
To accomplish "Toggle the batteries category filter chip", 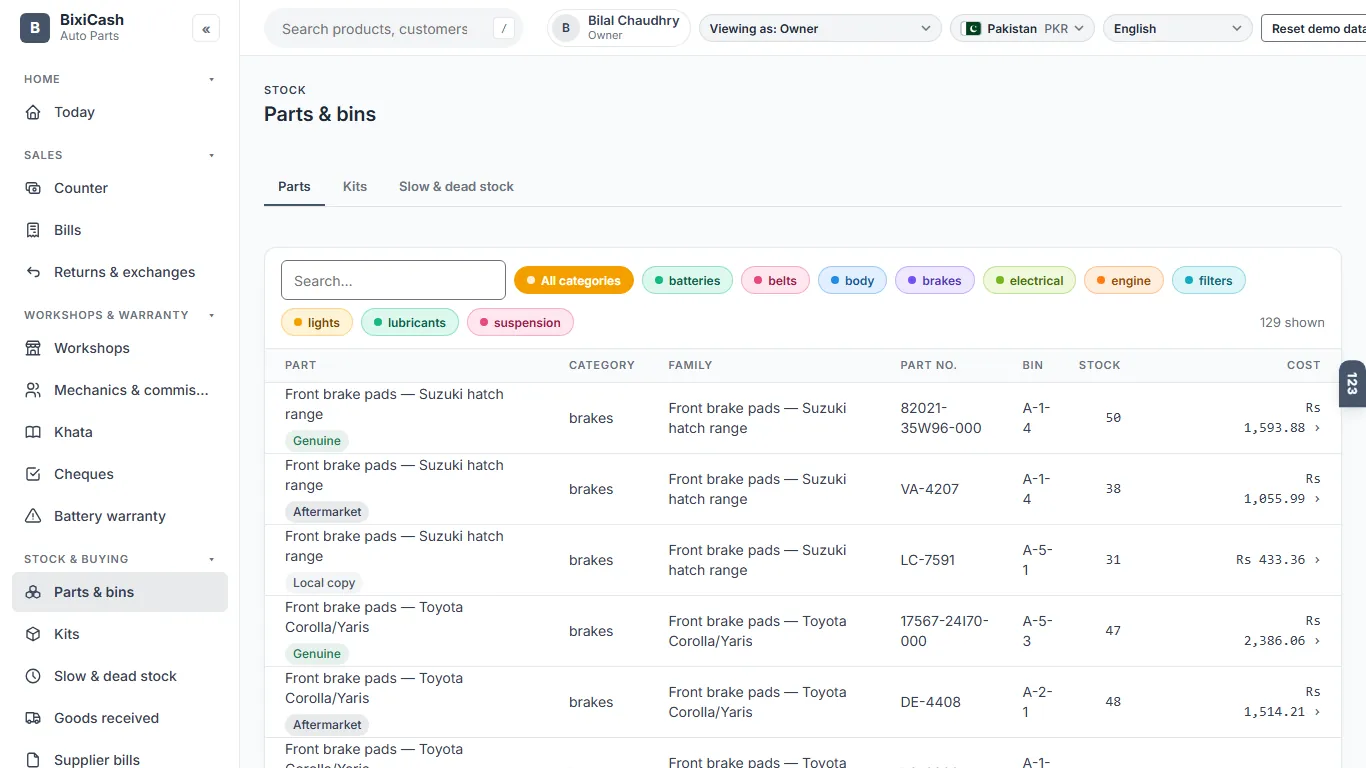I will click(687, 281).
